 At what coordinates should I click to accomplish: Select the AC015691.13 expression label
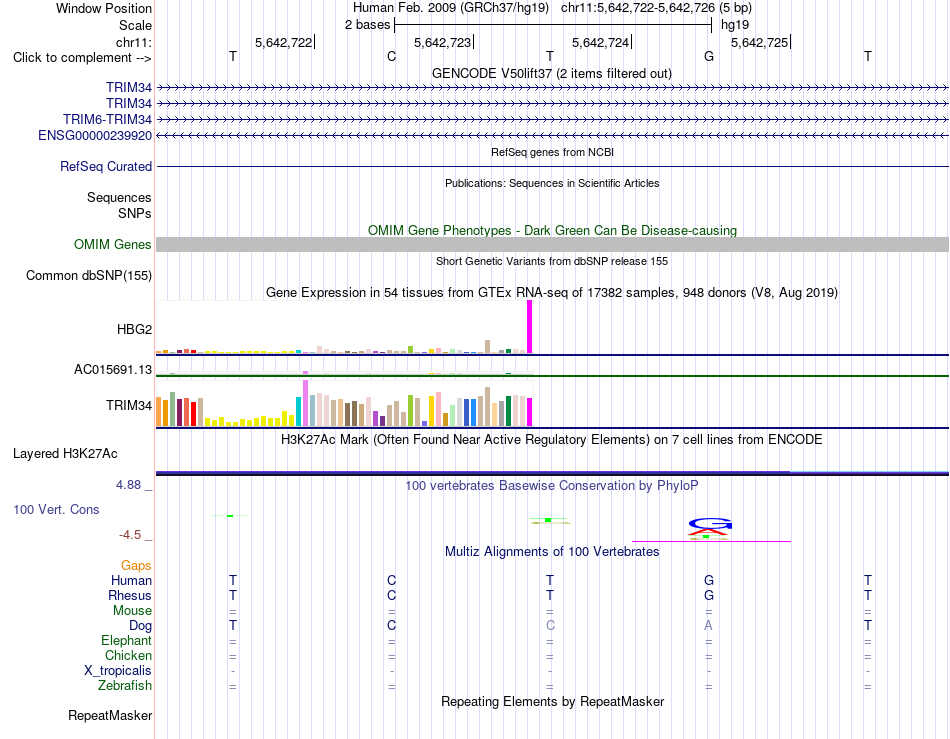click(x=113, y=370)
